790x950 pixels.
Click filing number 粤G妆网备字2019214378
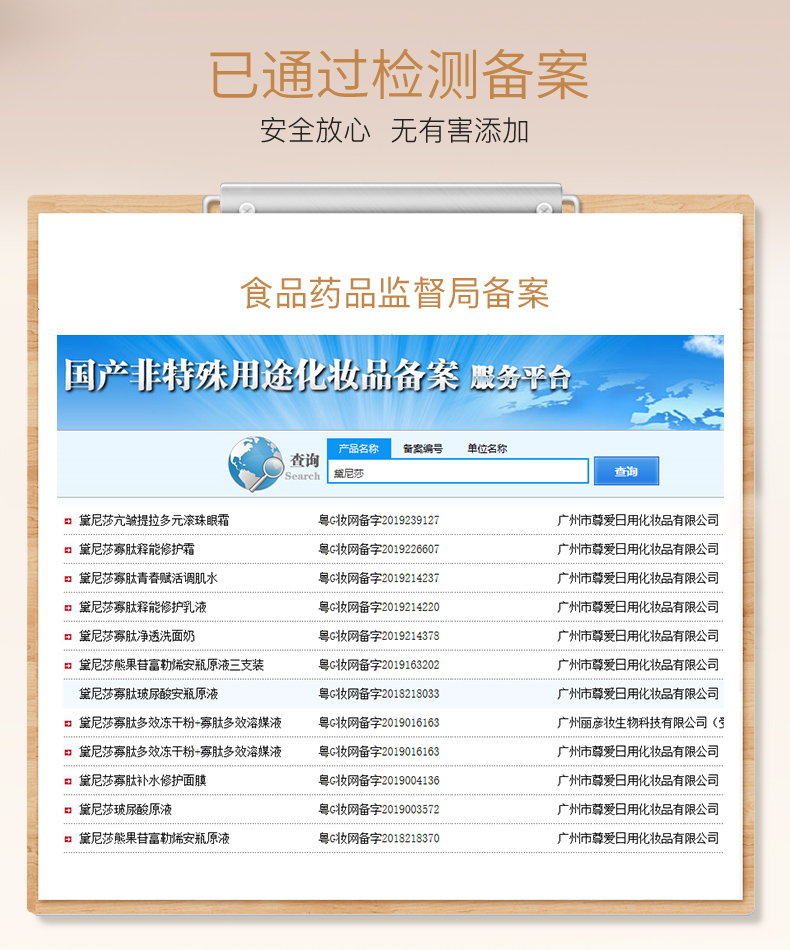[x=379, y=636]
